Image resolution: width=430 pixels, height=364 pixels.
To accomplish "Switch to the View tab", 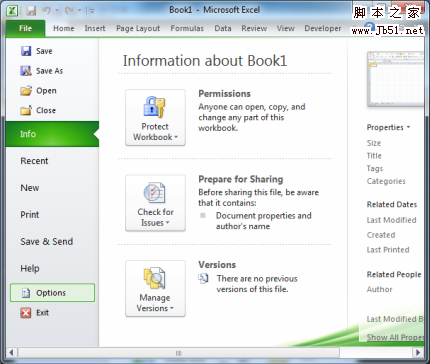I will click(x=286, y=28).
